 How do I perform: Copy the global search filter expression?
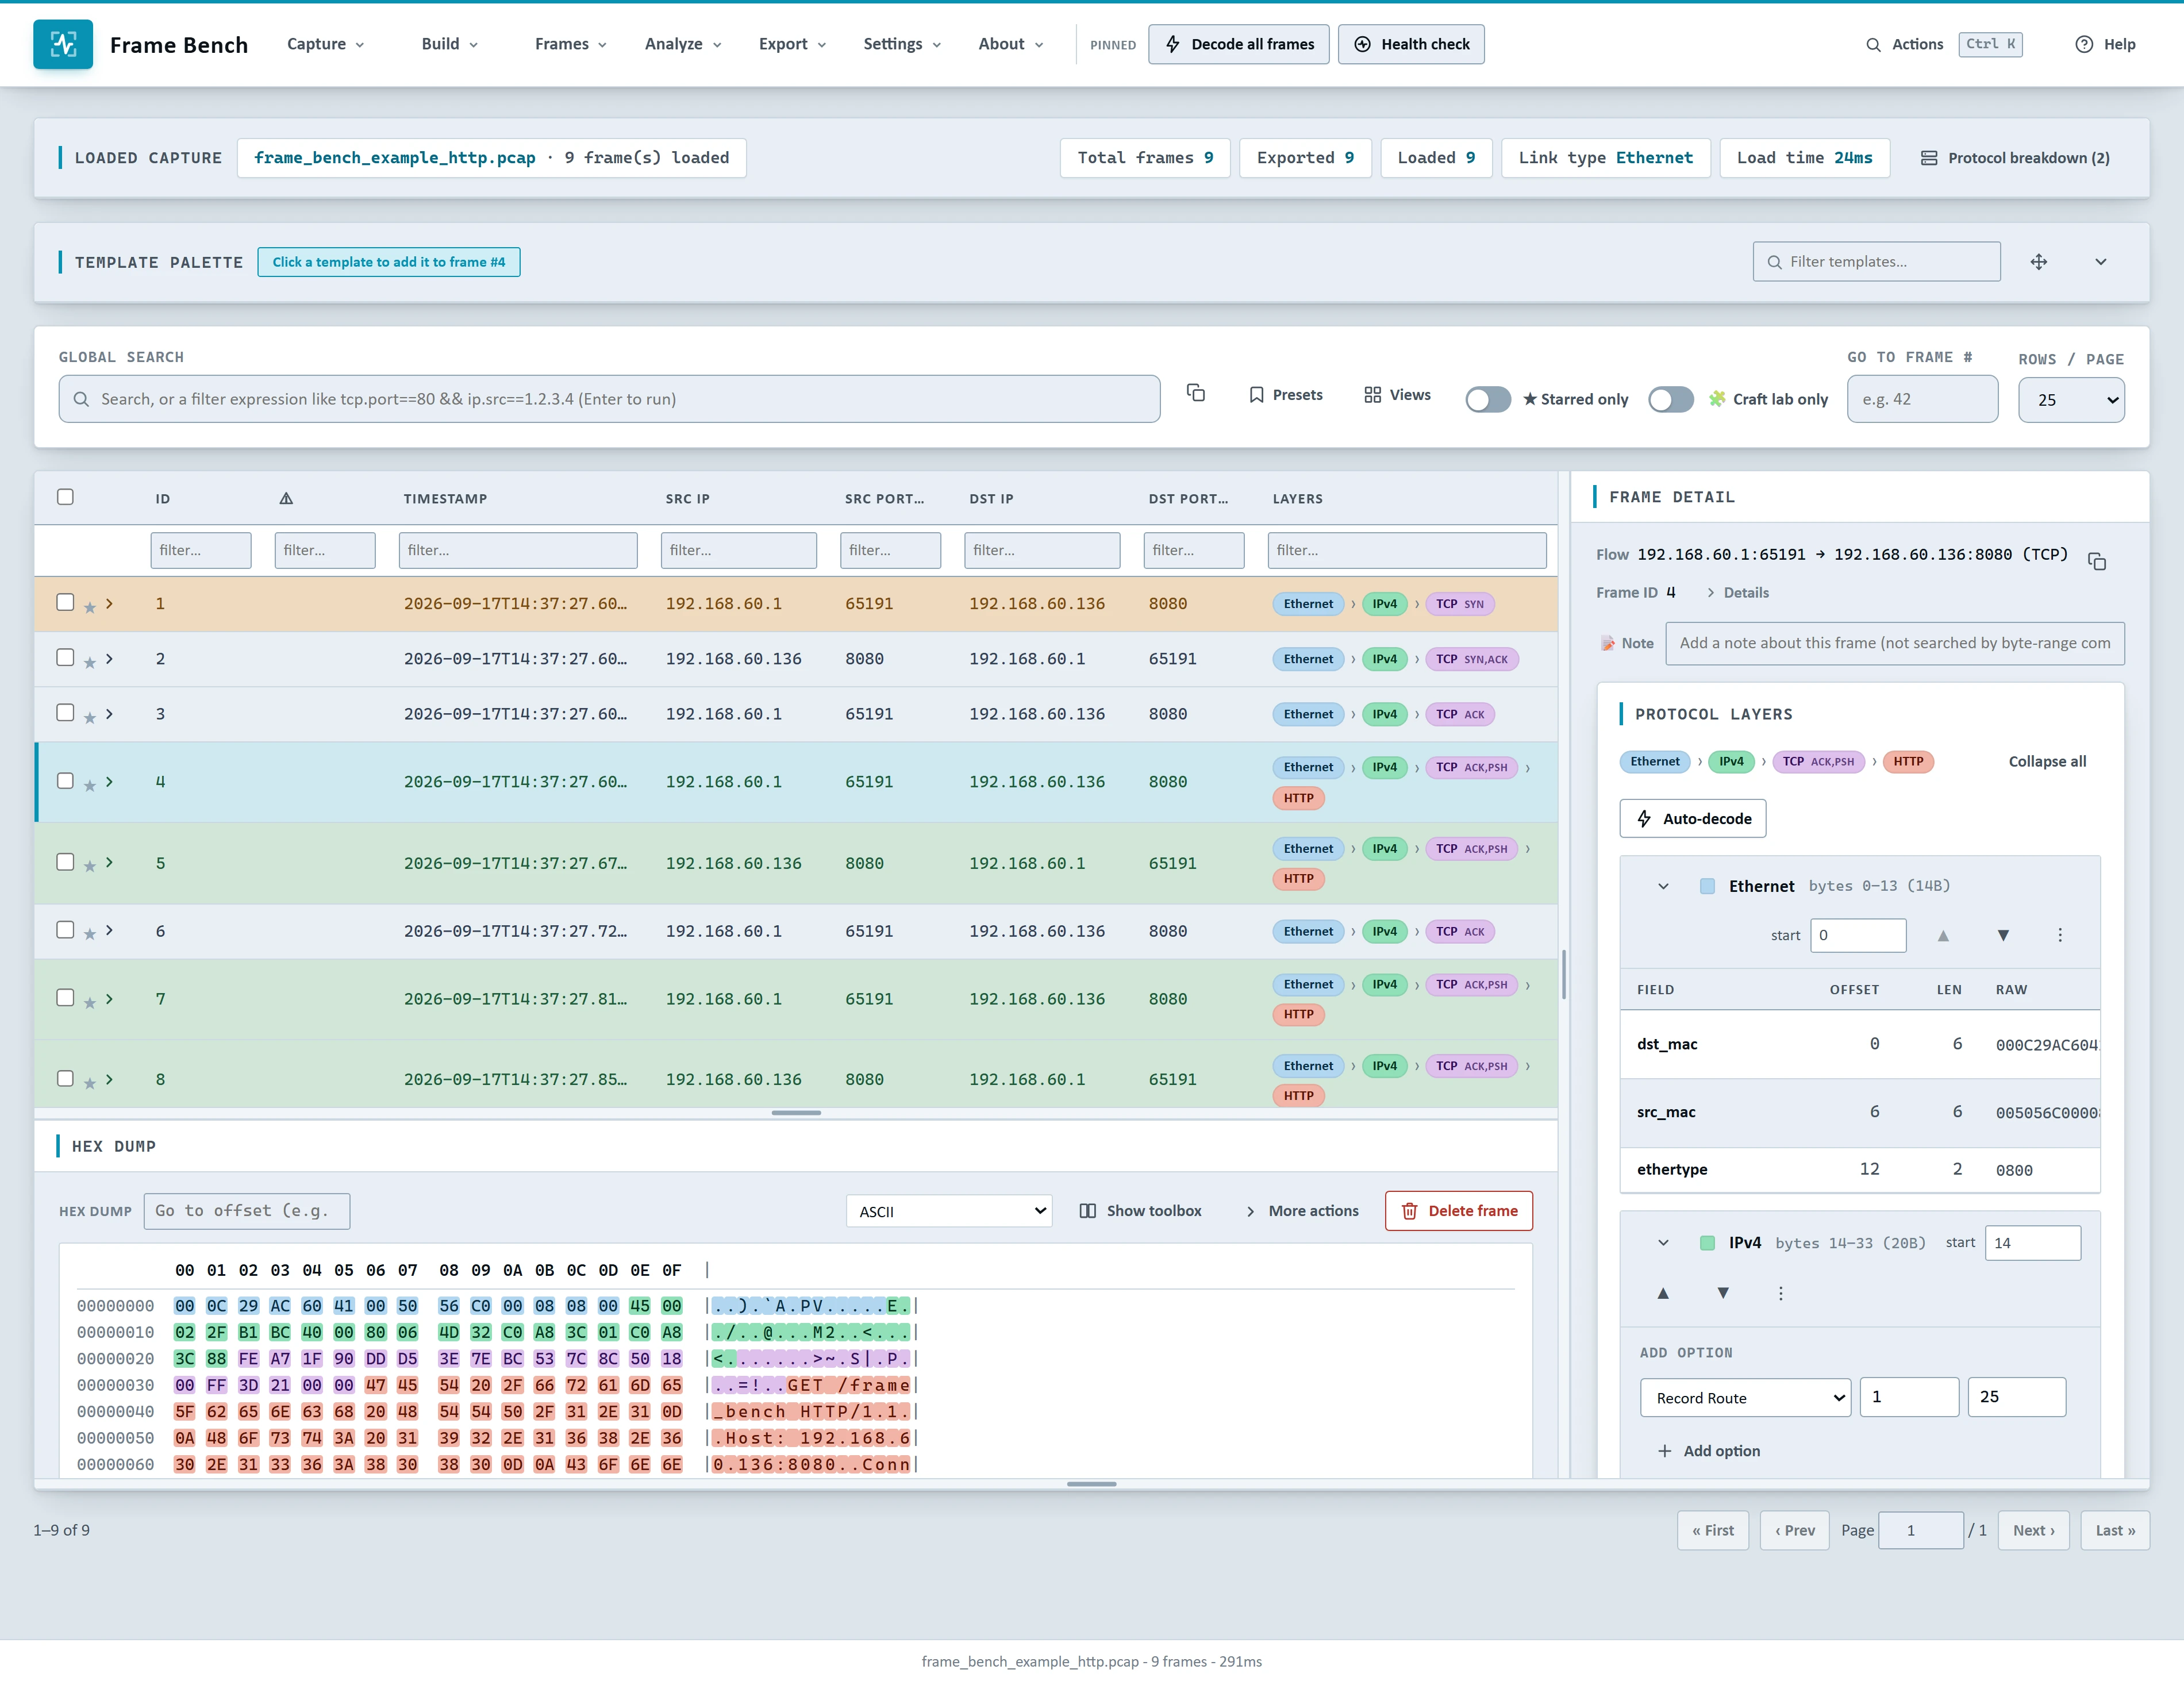[1196, 393]
